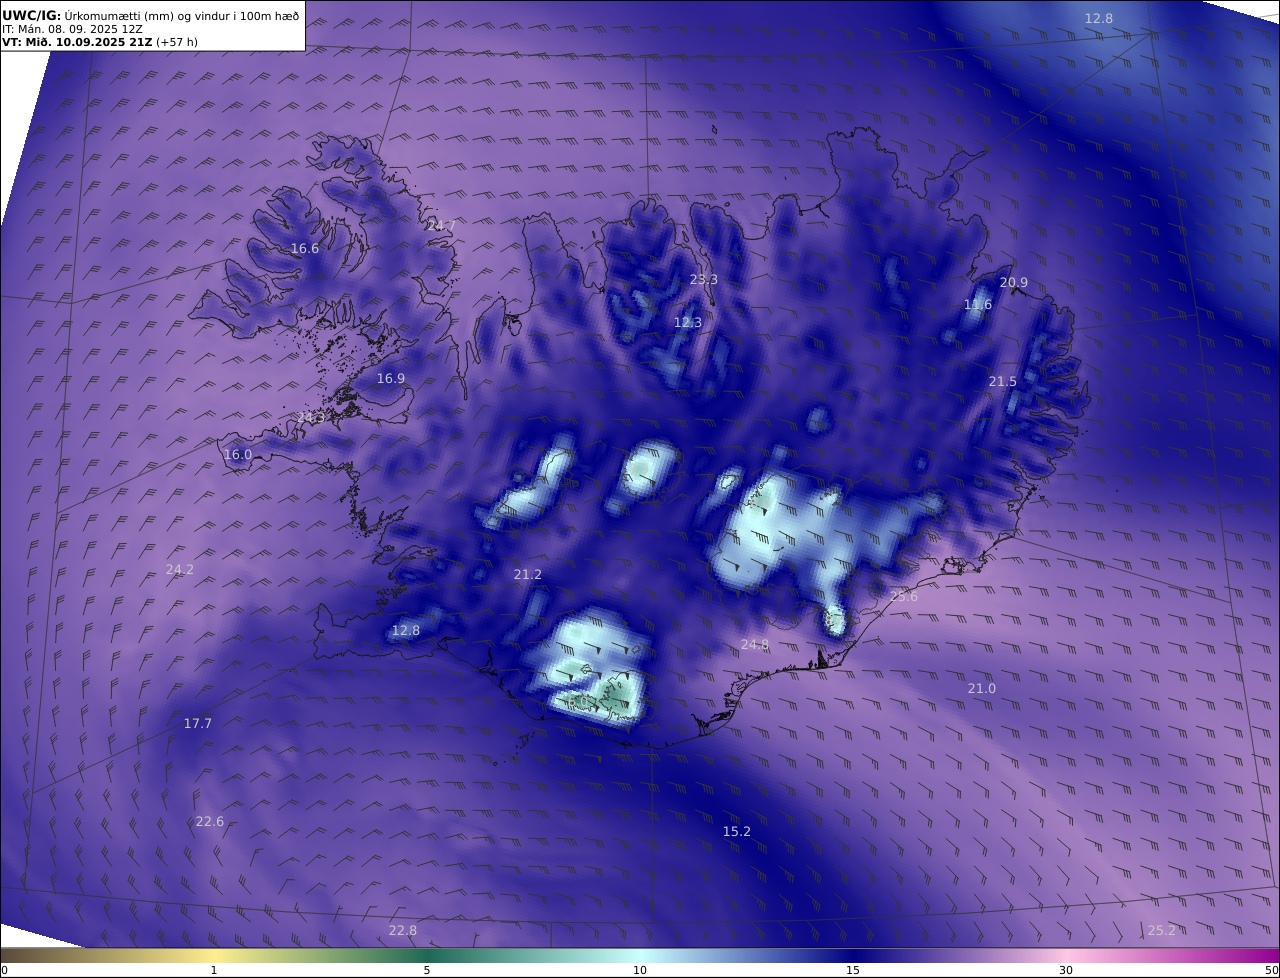
Task: Click the 21.2 value label
Action: point(528,575)
